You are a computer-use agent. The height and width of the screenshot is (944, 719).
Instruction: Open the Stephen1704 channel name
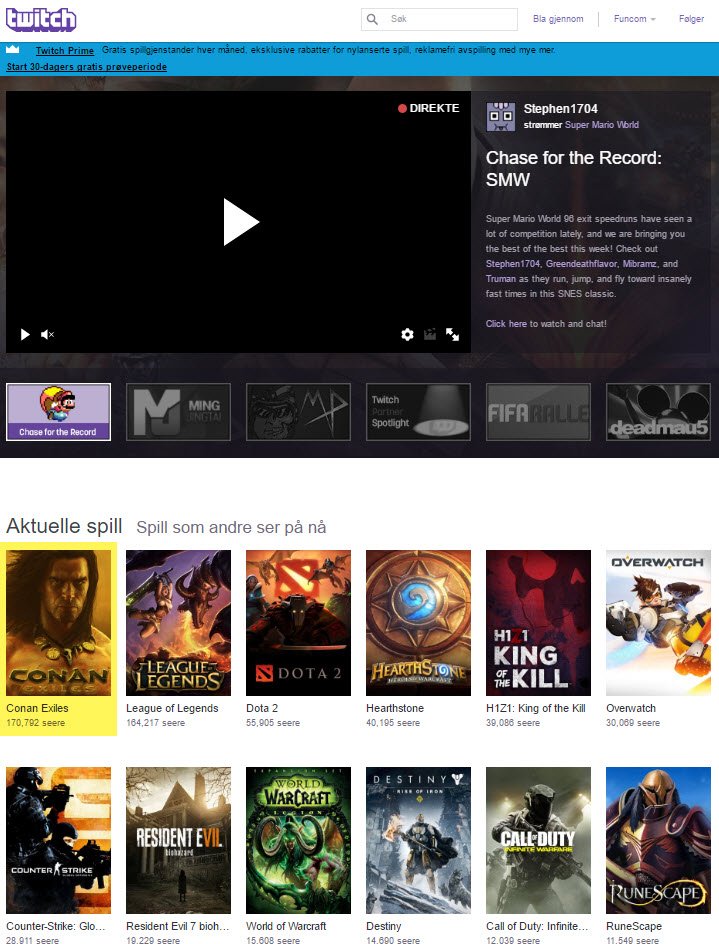560,109
